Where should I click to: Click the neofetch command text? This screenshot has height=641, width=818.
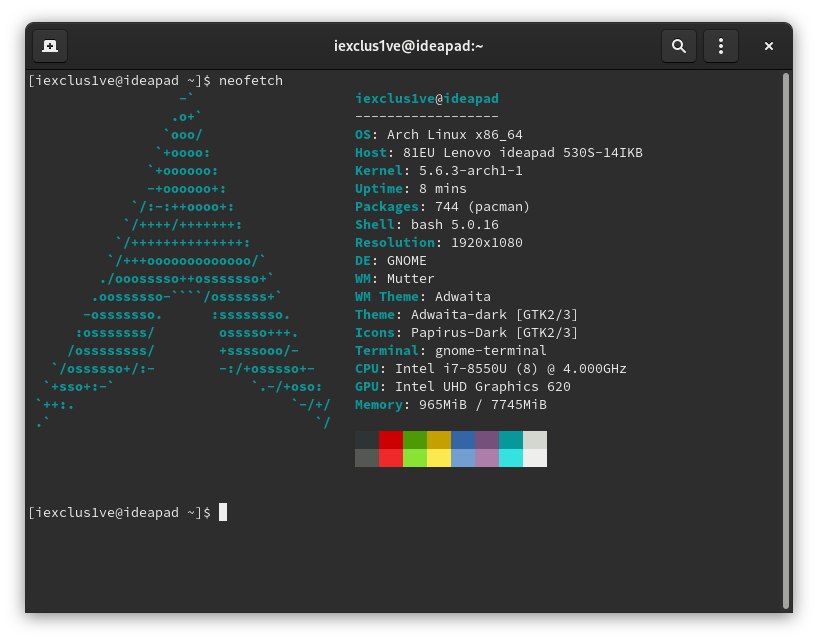pos(250,81)
